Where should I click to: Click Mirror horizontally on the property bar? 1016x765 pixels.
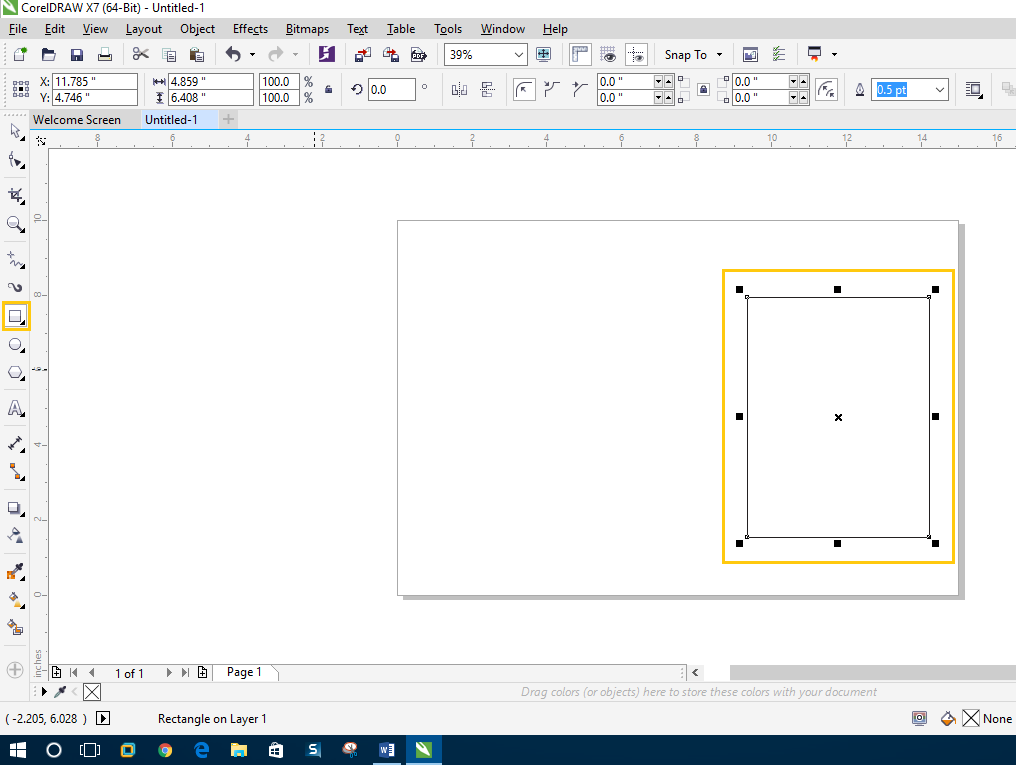coord(458,89)
